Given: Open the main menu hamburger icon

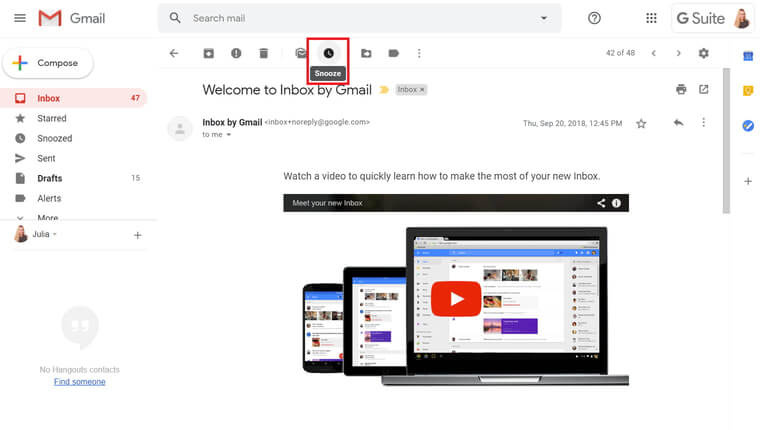Looking at the screenshot, I should tap(20, 18).
